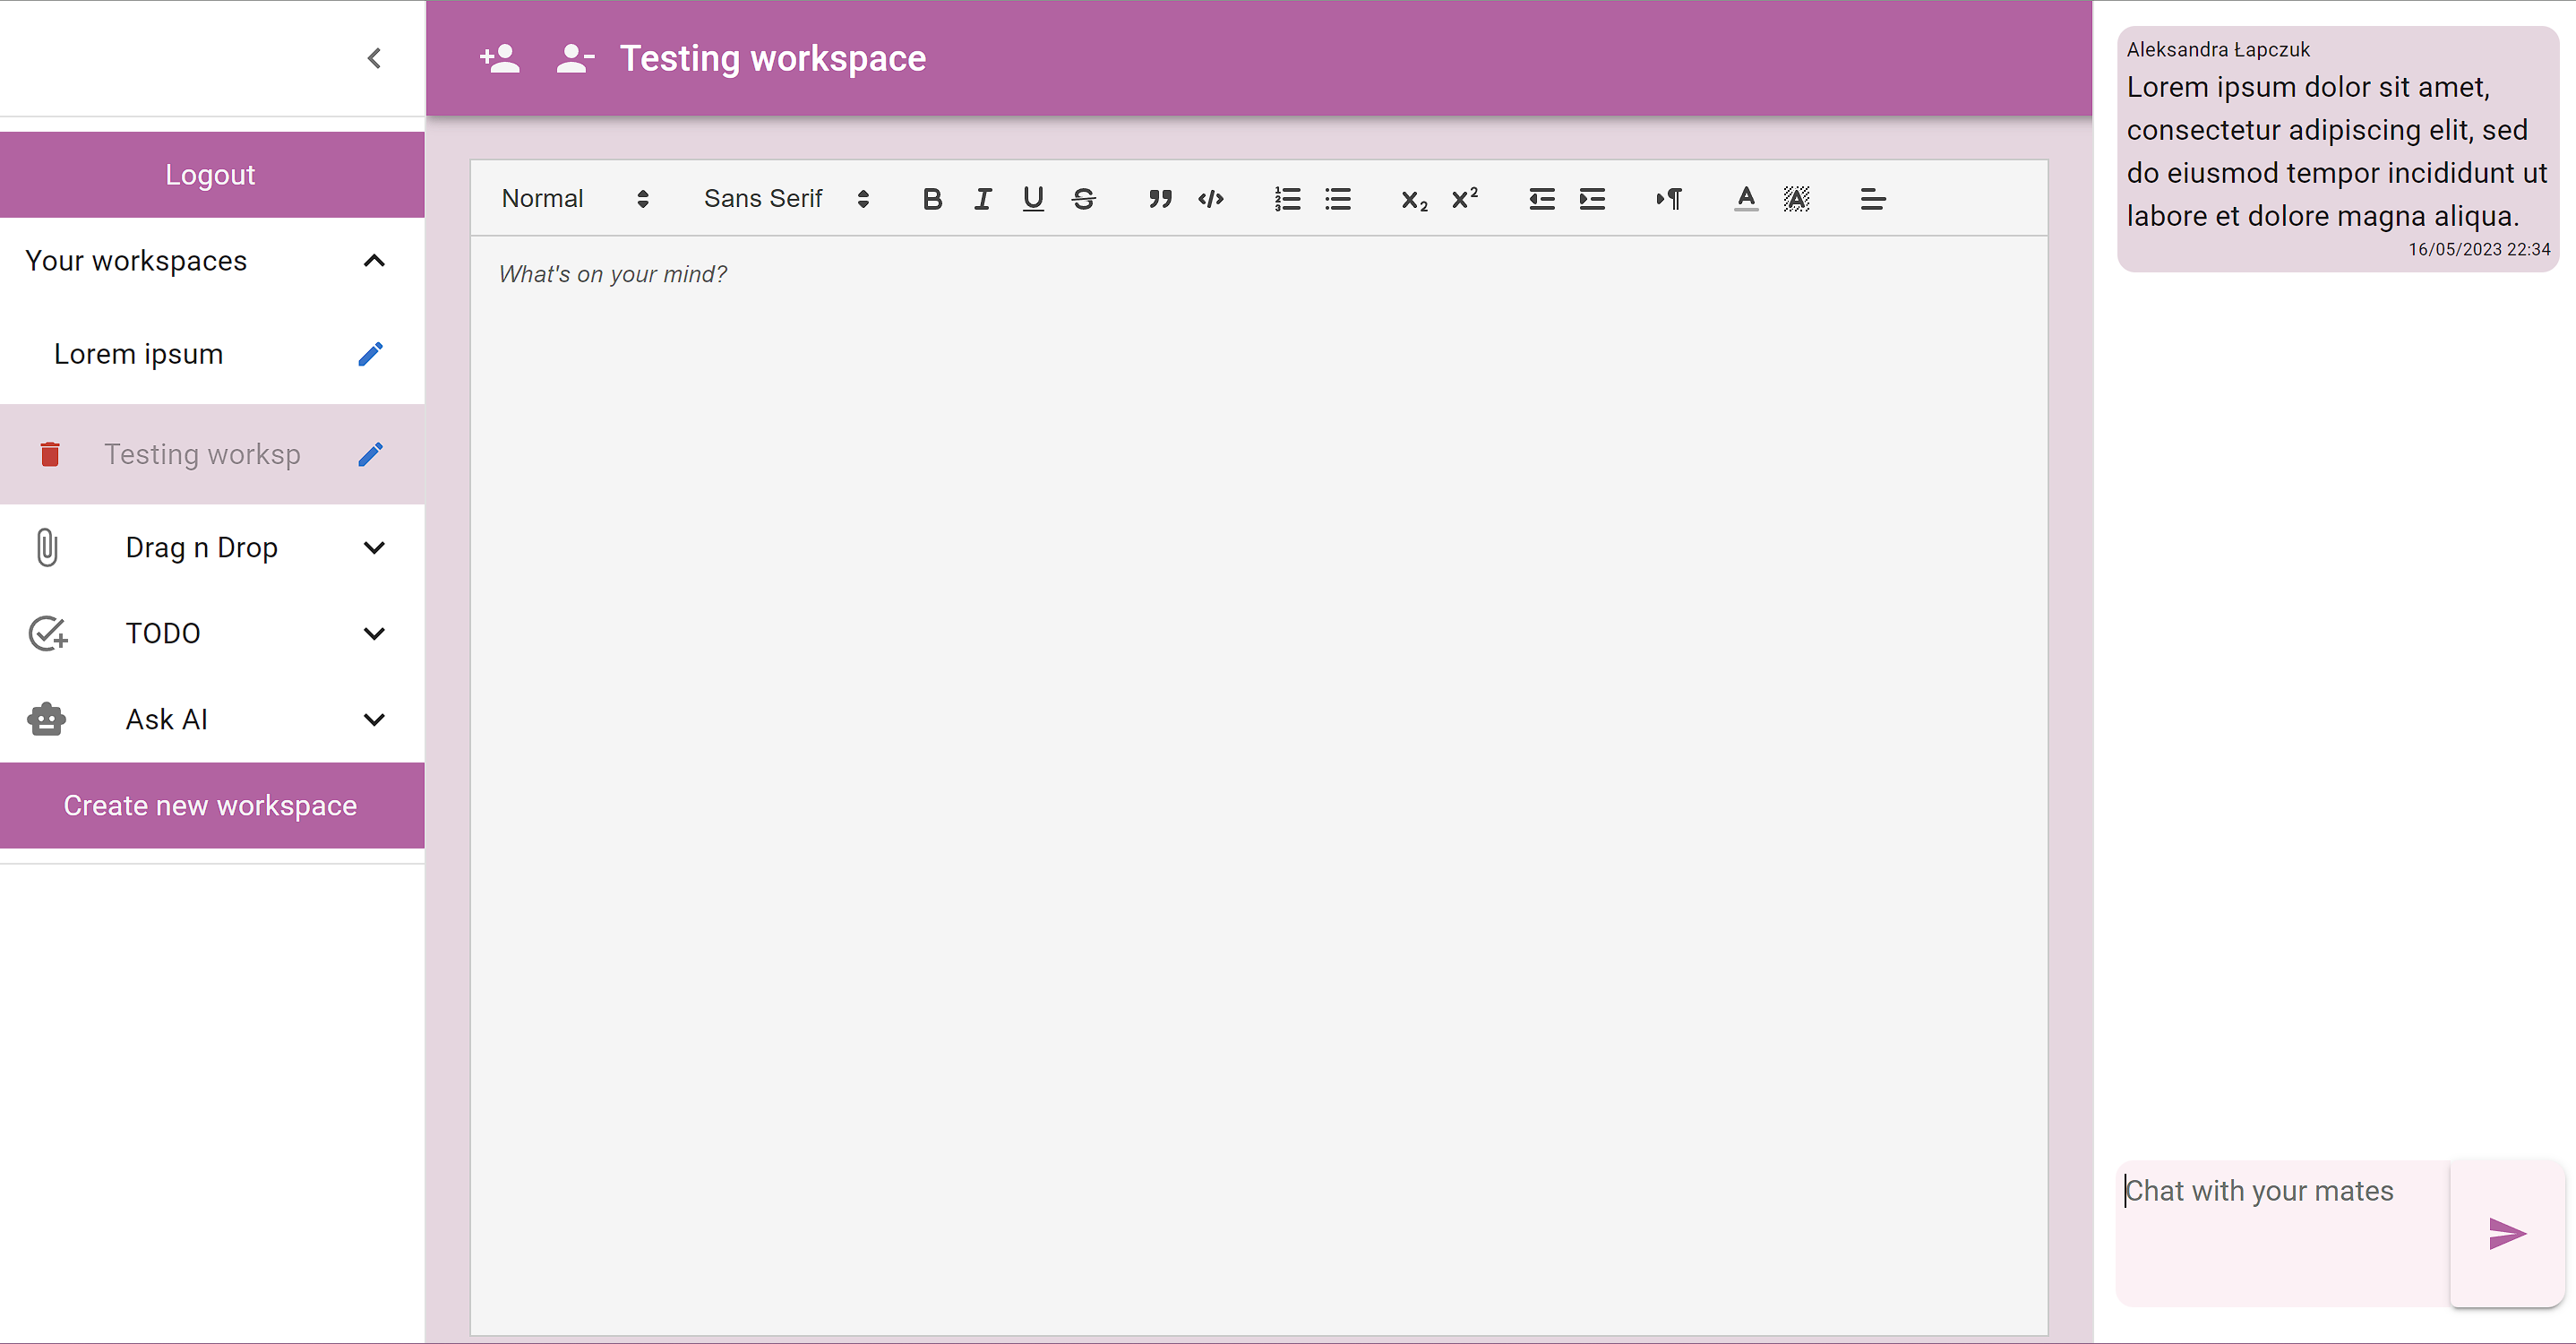Open the text color picker
2576x1344 pixels.
tap(1746, 199)
